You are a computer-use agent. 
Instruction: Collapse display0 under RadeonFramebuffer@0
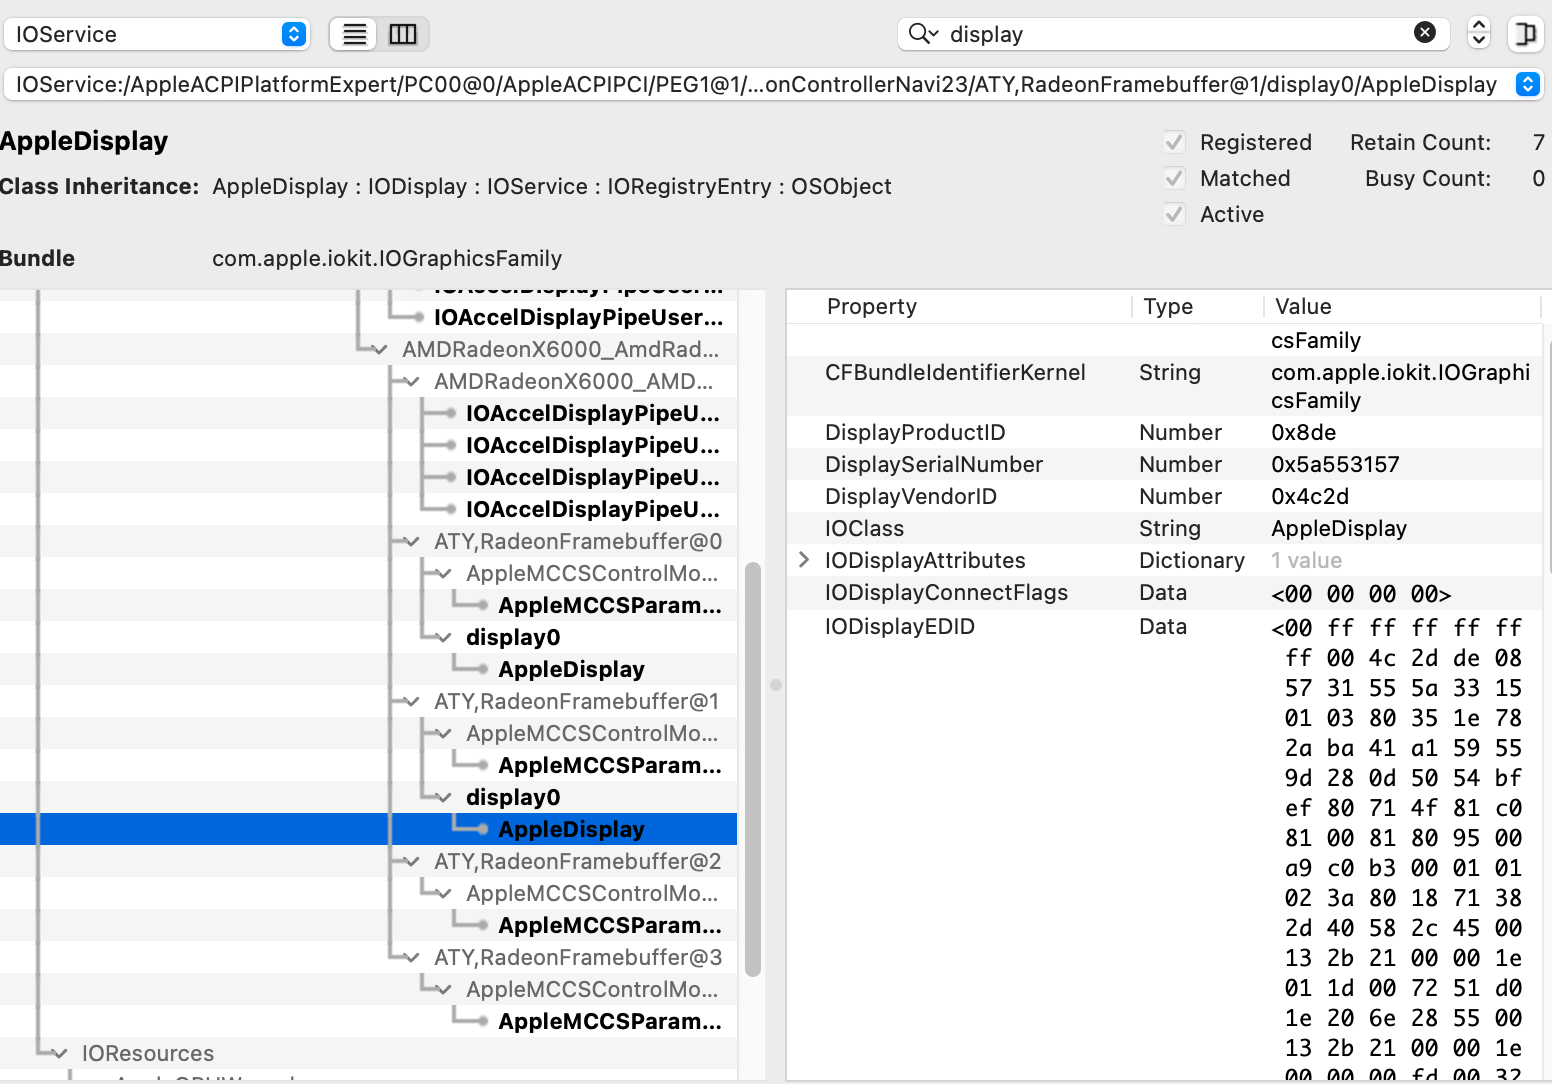[443, 637]
